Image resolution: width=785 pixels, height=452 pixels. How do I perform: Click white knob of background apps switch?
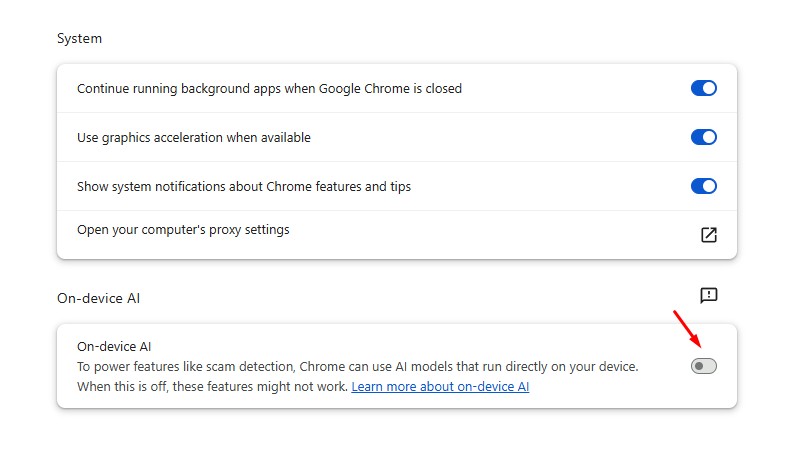click(x=709, y=88)
